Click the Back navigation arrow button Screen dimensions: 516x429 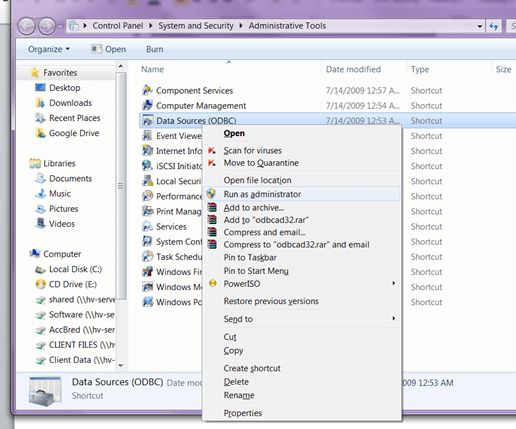click(x=27, y=26)
